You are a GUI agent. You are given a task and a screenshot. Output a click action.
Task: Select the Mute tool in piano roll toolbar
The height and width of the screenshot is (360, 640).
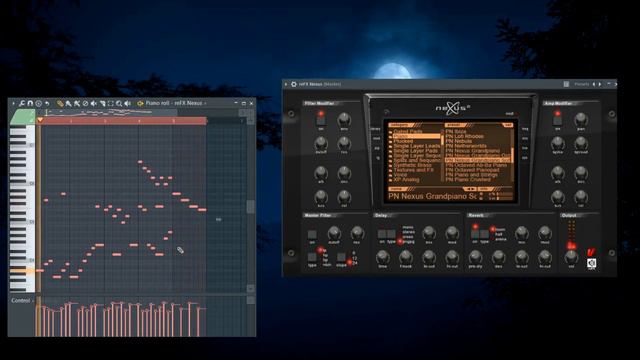[x=94, y=104]
